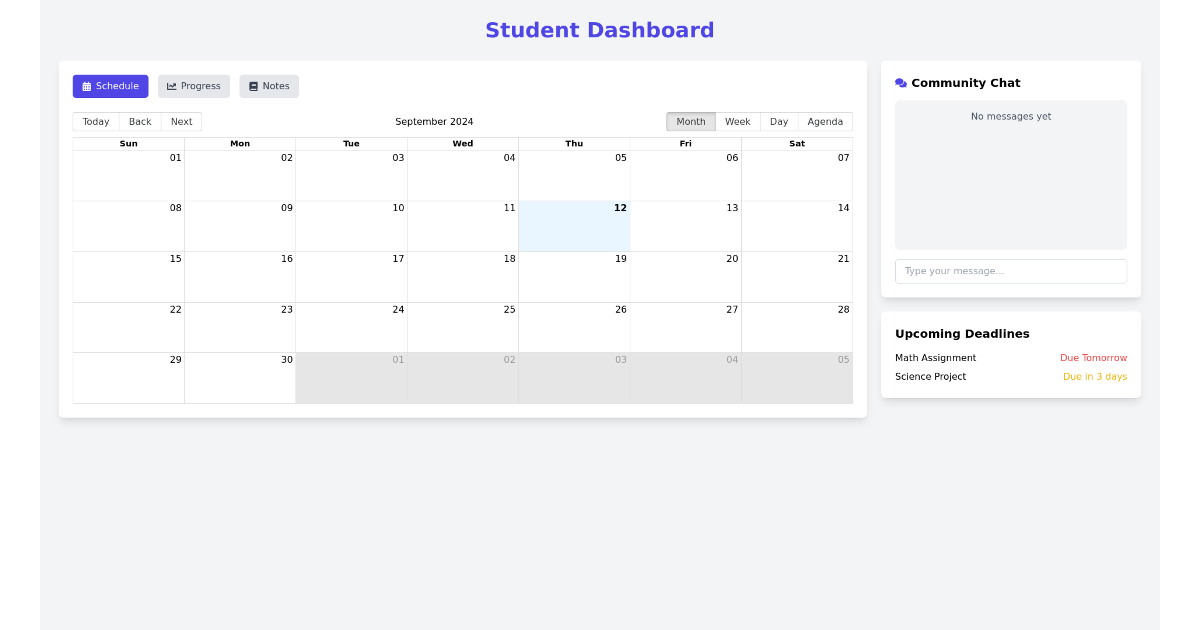The height and width of the screenshot is (630, 1200).
Task: Click the book icon on Notes tab
Action: click(x=254, y=87)
